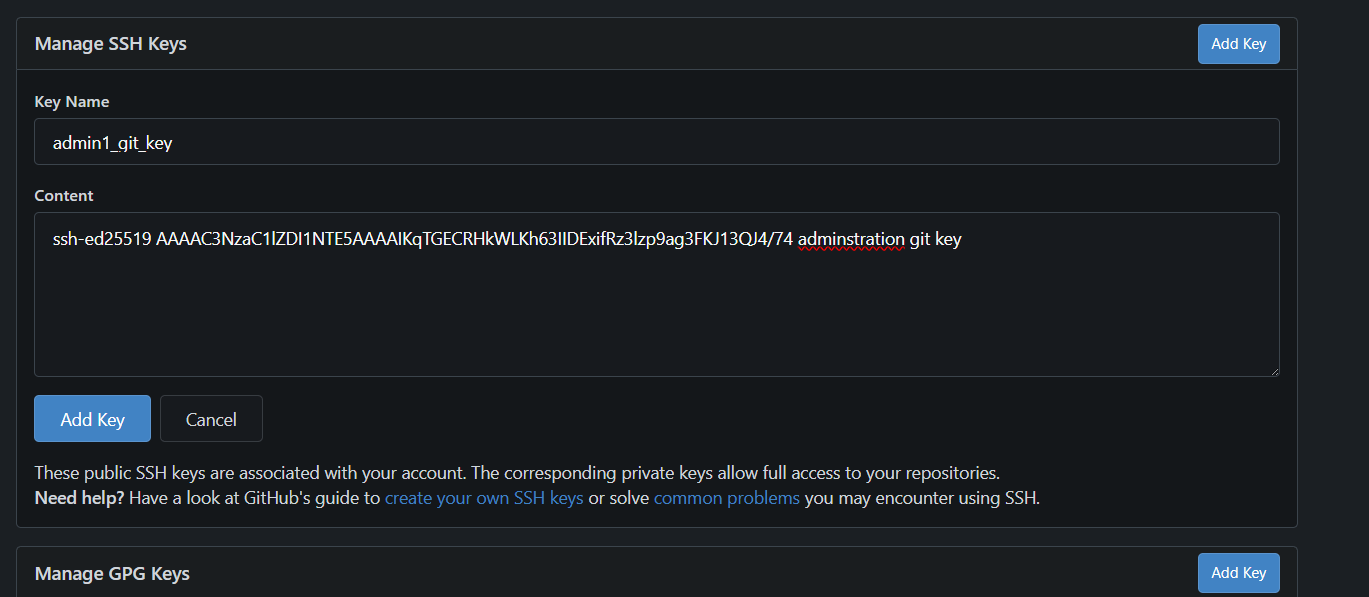Click the "These public SSH keys" description sentence
Image resolution: width=1369 pixels, height=597 pixels.
(x=516, y=473)
